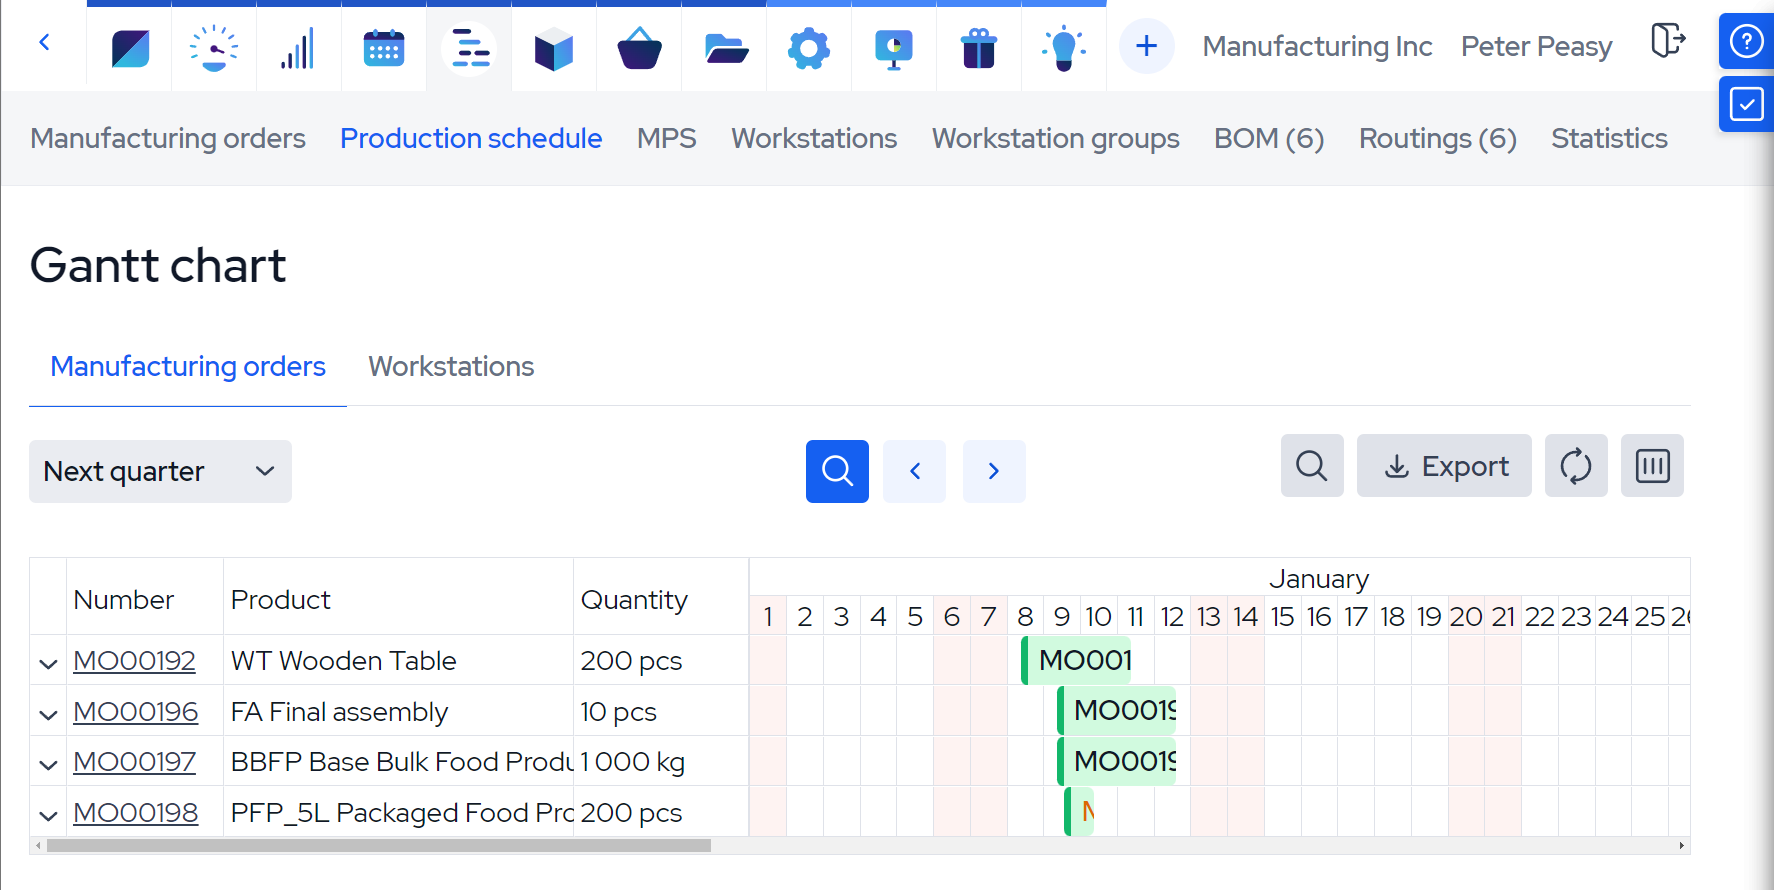Open the dashboard gauge icon module
This screenshot has height=890, width=1774.
click(x=213, y=47)
